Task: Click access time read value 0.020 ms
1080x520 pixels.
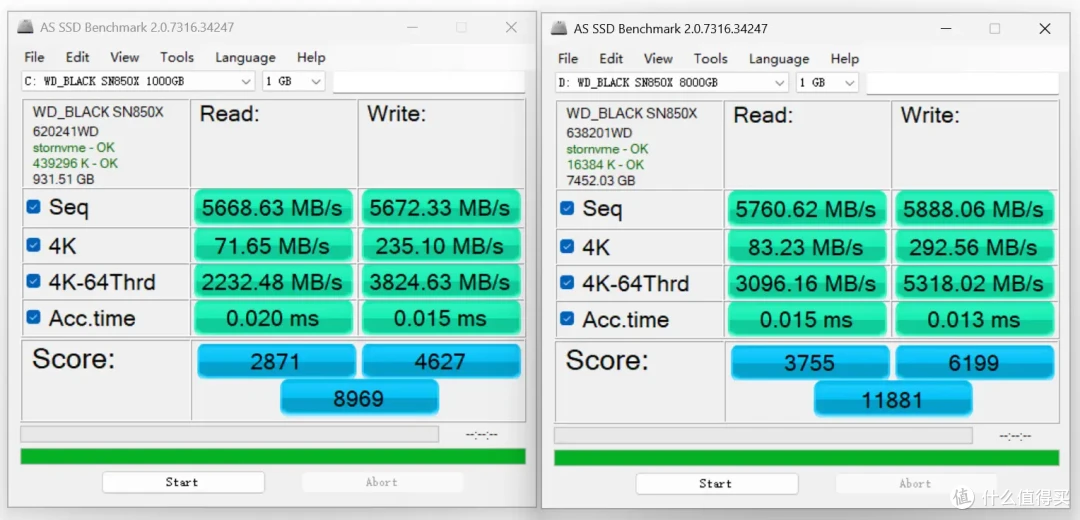Action: pos(273,318)
